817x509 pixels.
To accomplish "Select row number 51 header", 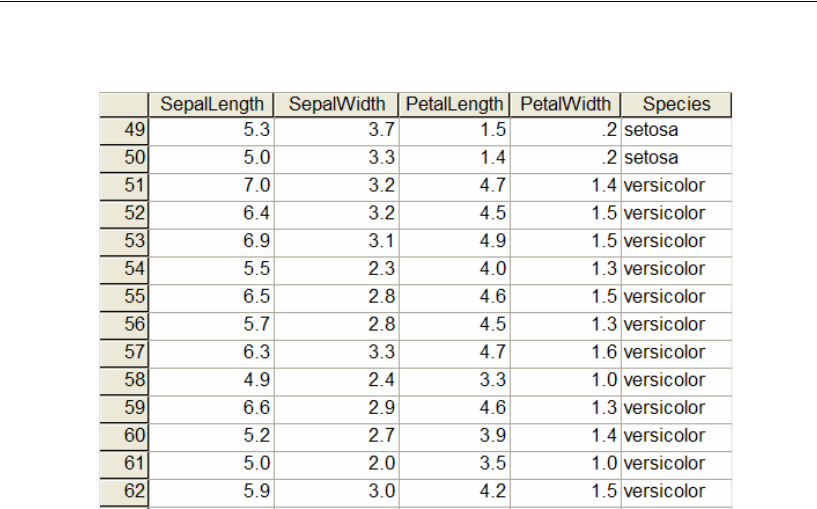I will (123, 186).
